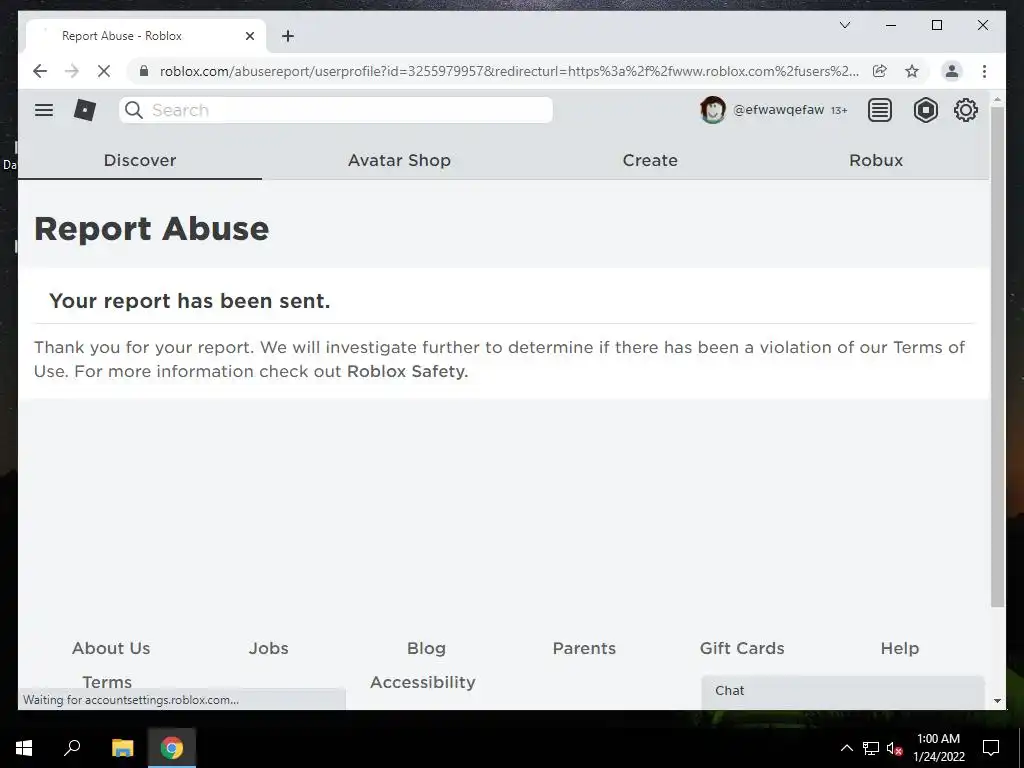Image resolution: width=1024 pixels, height=768 pixels.
Task: Stop loading the page
Action: [x=104, y=71]
